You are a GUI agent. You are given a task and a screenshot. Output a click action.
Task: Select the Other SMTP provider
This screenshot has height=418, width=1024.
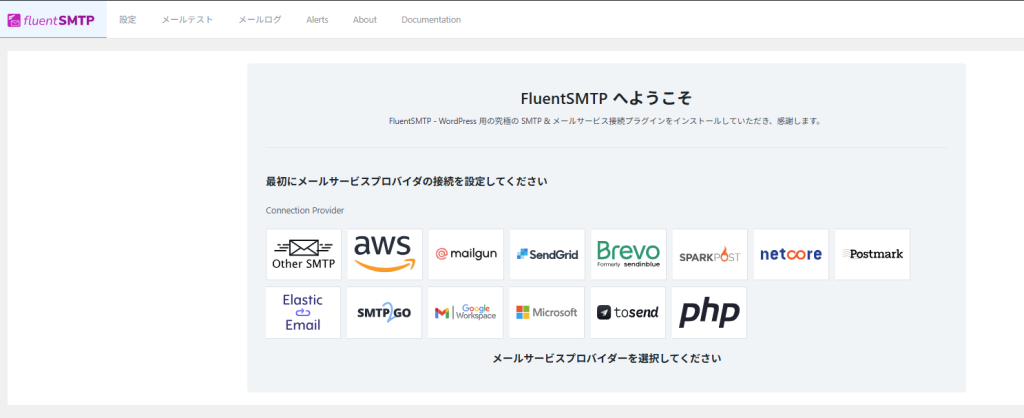(303, 254)
